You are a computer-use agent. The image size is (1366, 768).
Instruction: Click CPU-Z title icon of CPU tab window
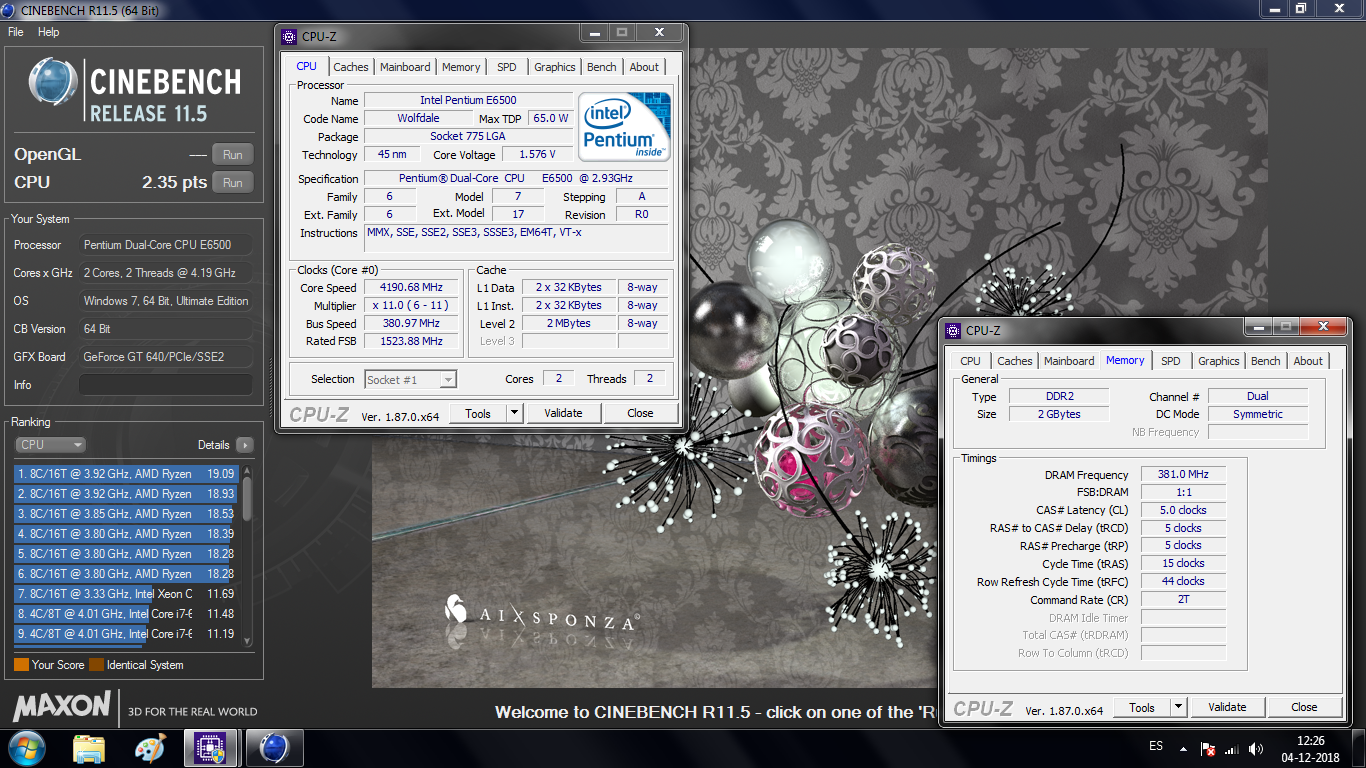click(290, 36)
